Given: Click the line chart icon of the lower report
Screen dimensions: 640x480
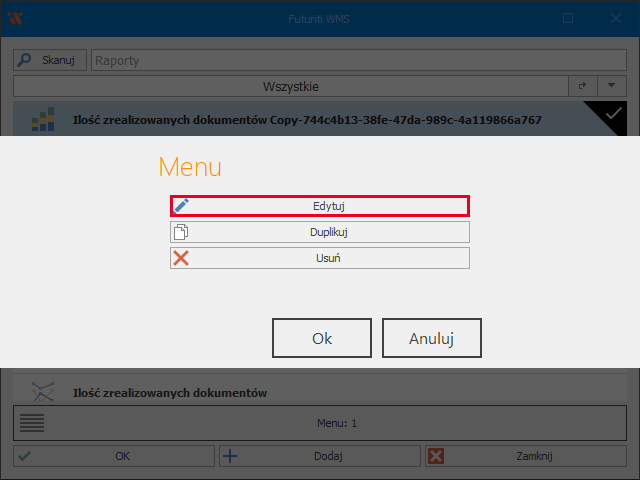Looking at the screenshot, I should pos(43,392).
